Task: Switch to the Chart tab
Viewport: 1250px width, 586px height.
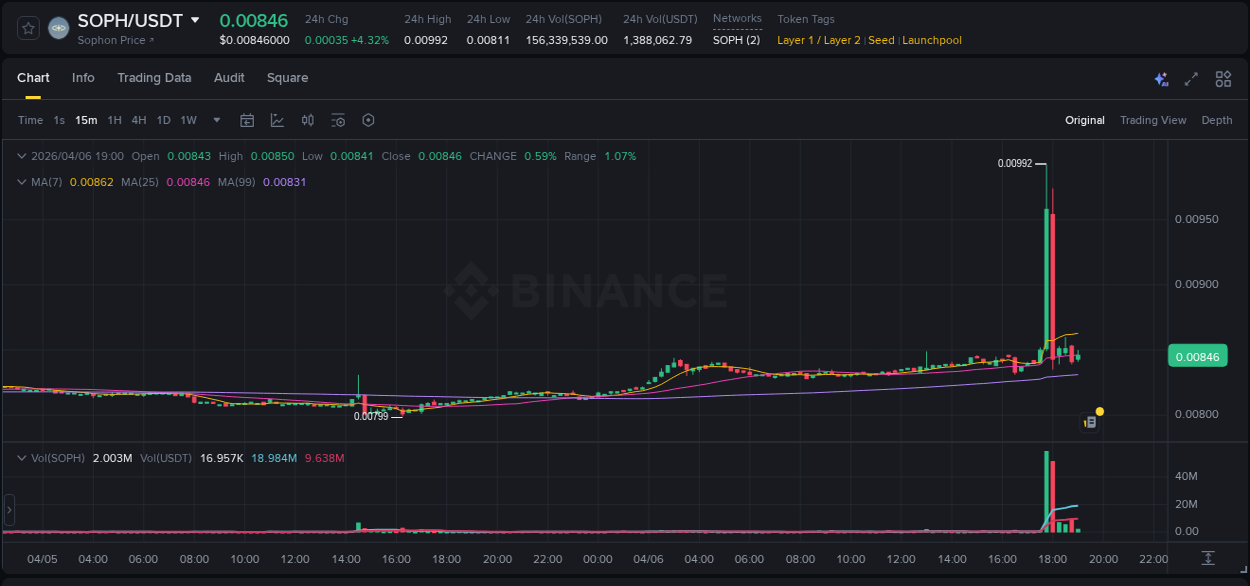Action: [33, 78]
